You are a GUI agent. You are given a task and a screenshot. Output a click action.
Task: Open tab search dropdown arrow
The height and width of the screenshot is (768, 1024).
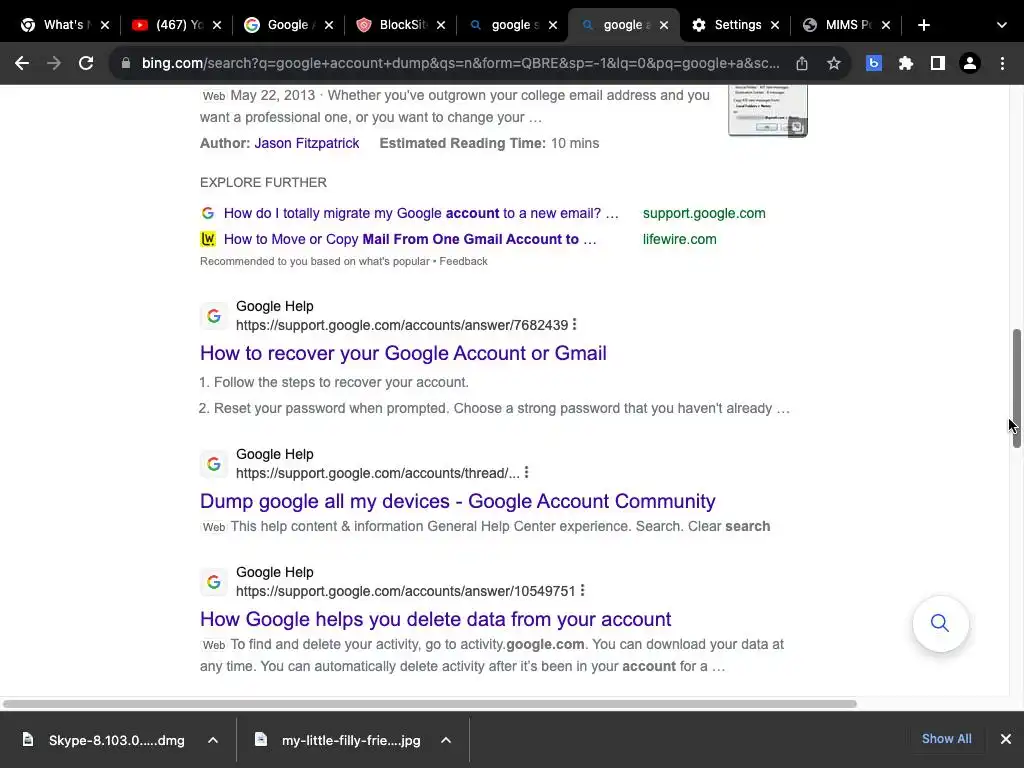coord(1002,25)
